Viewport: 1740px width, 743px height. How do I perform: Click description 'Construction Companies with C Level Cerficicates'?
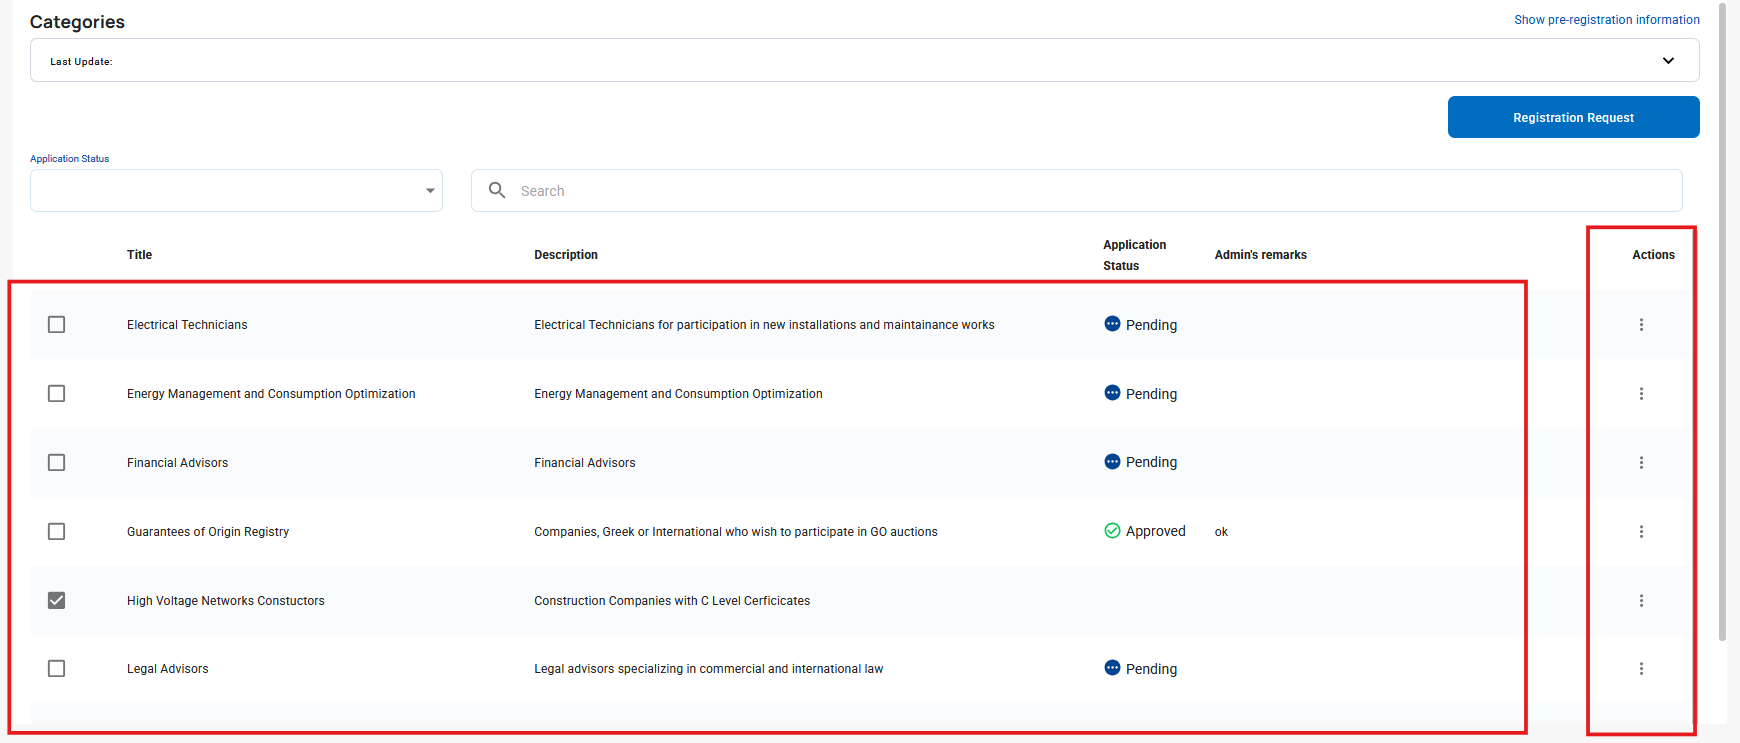click(x=672, y=601)
